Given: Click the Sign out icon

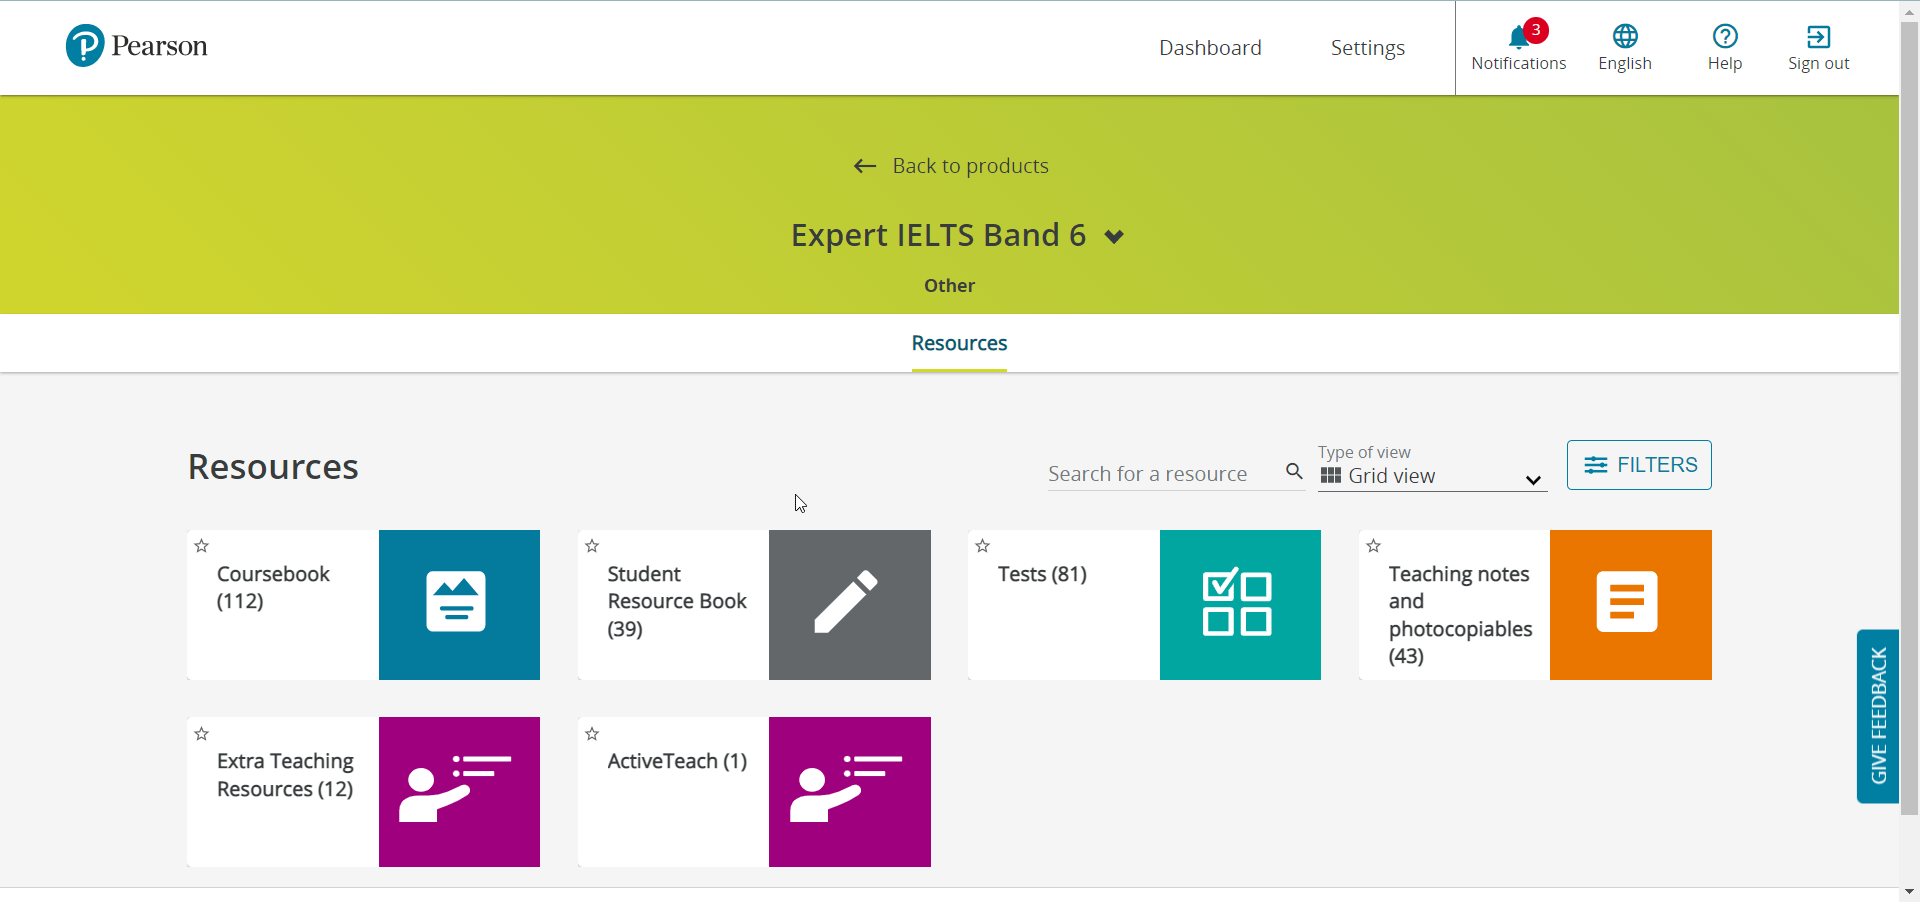Looking at the screenshot, I should tap(1818, 38).
